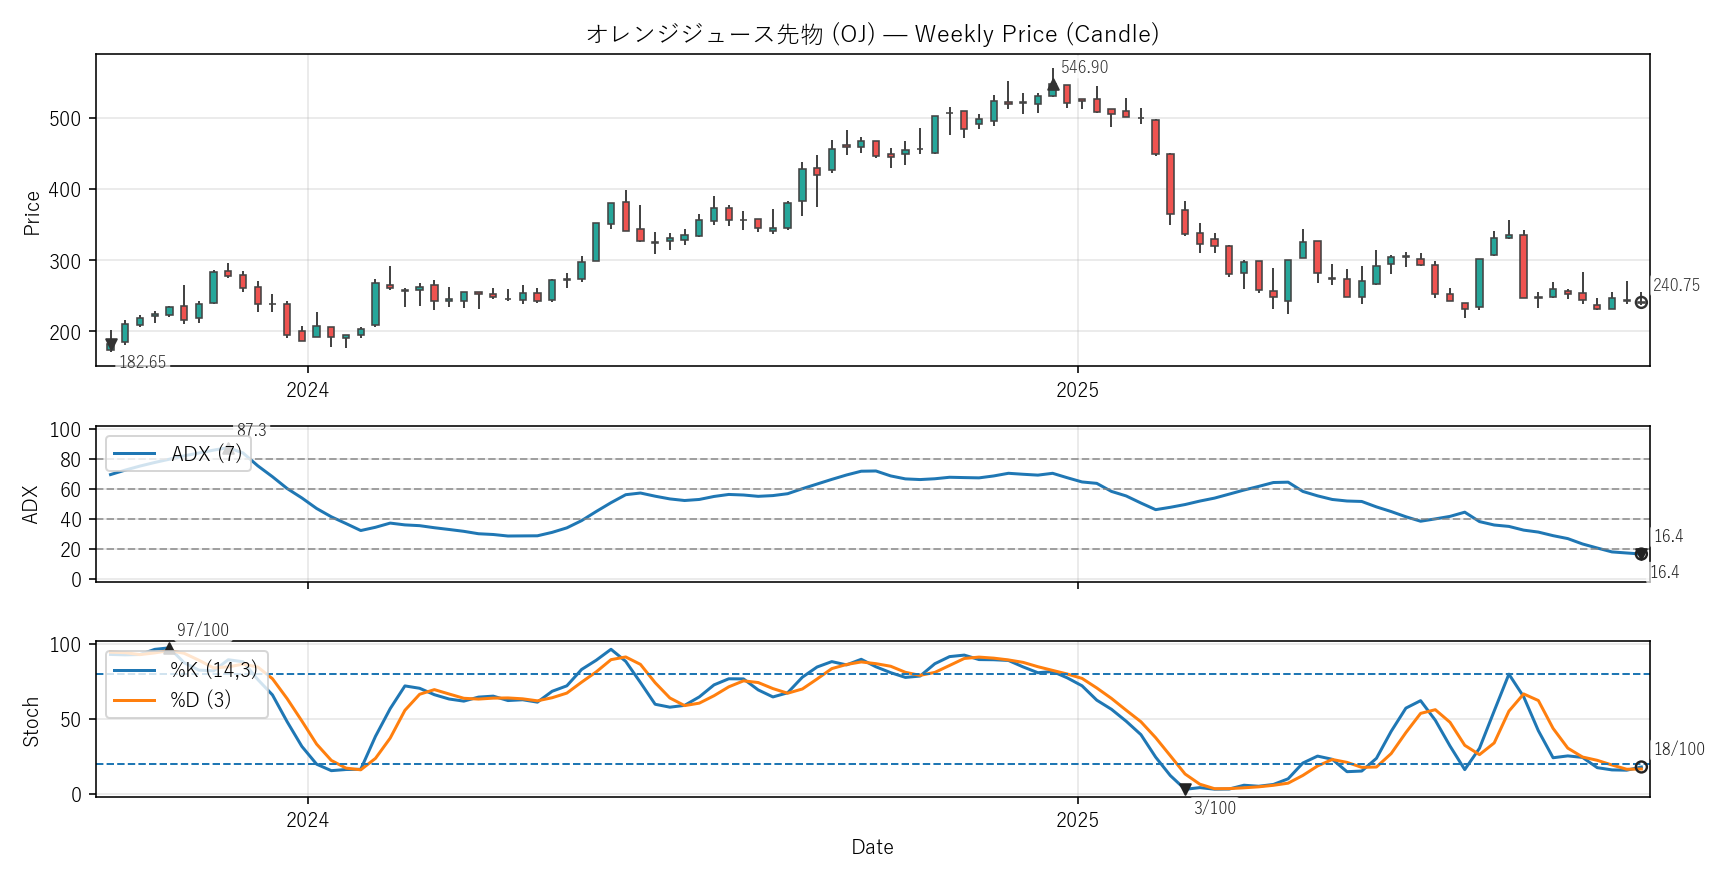Image resolution: width=1728 pixels, height=878 pixels.
Task: Click the ADX (7) blue legend line swatch
Action: click(135, 454)
